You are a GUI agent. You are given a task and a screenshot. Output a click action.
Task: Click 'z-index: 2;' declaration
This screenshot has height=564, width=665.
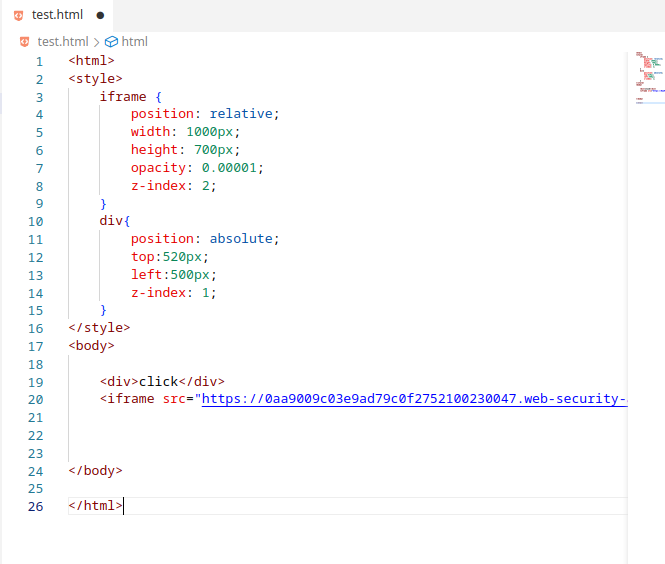point(174,186)
